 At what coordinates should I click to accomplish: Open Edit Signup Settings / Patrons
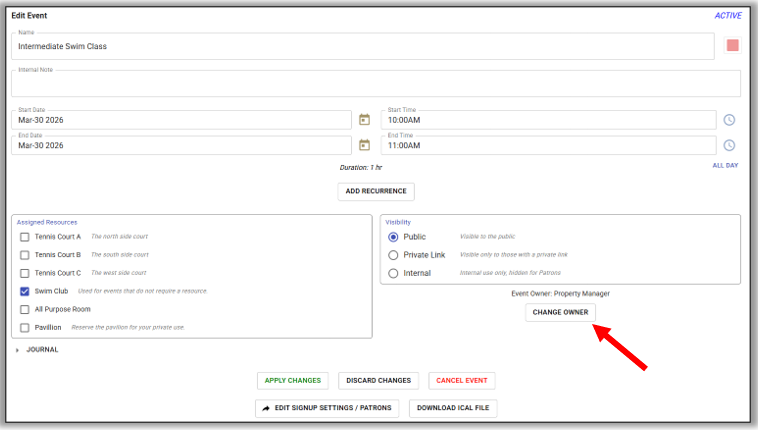328,408
